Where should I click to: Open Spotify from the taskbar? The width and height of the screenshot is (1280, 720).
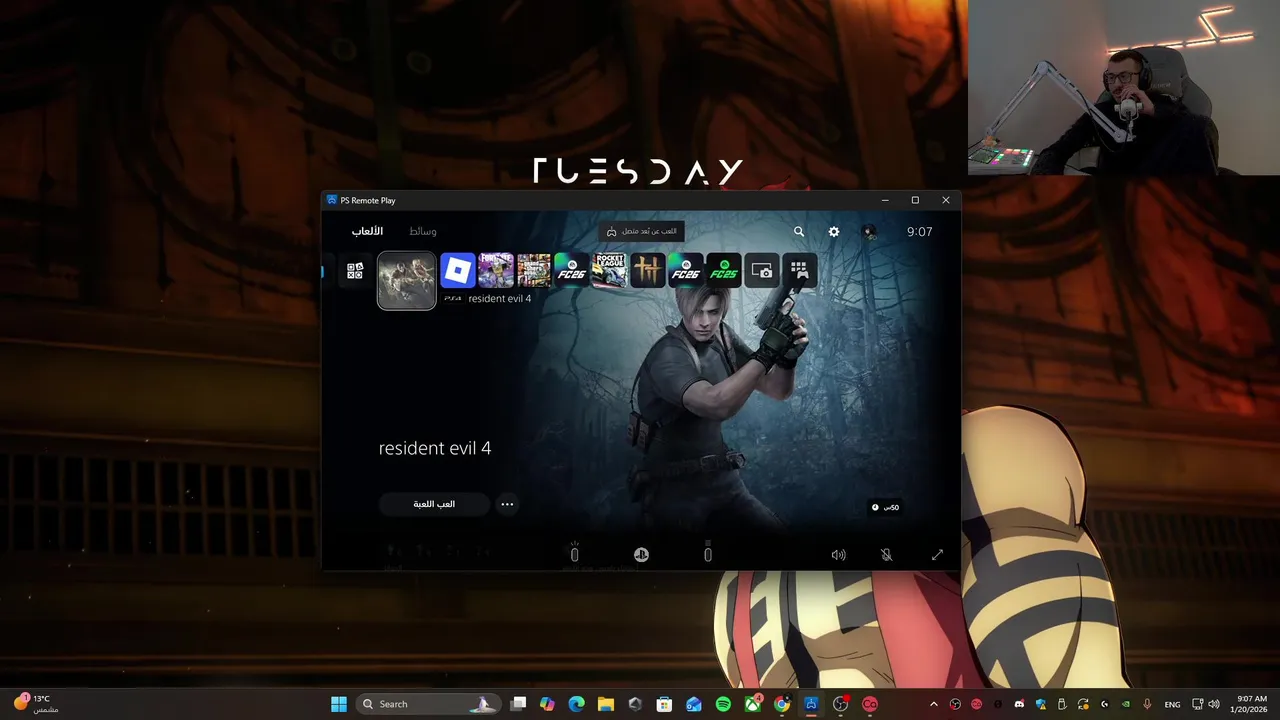pyautogui.click(x=723, y=704)
